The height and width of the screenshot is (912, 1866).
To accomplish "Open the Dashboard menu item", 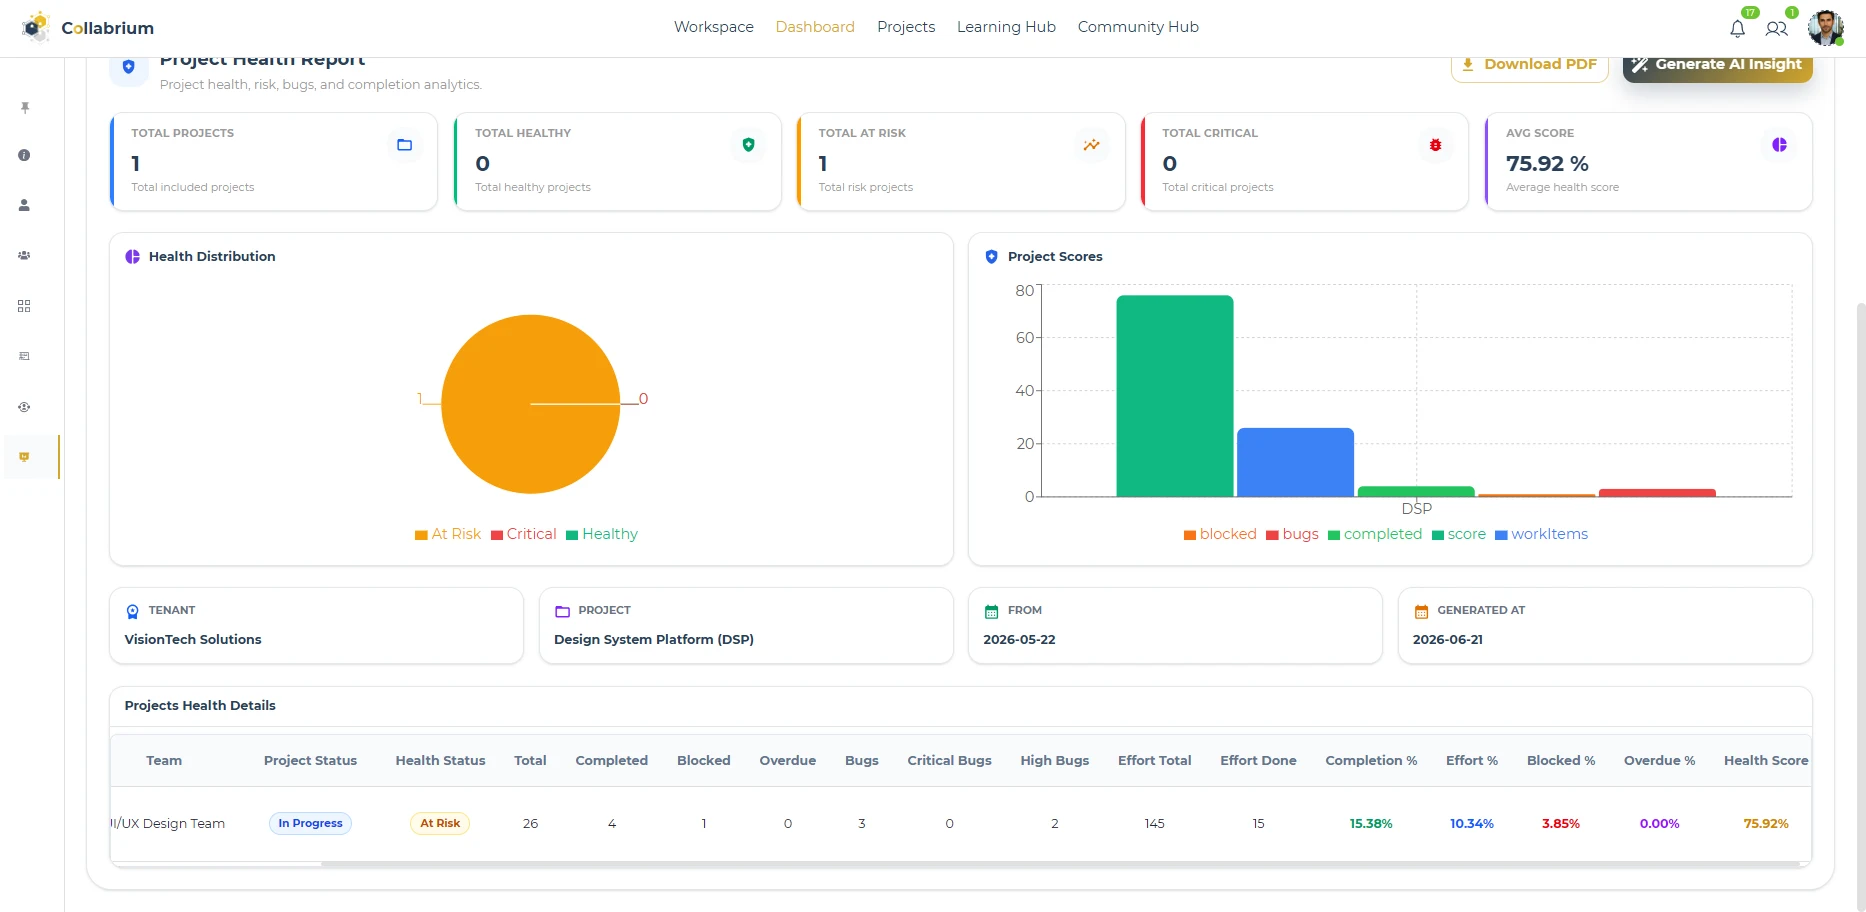I will (x=815, y=27).
